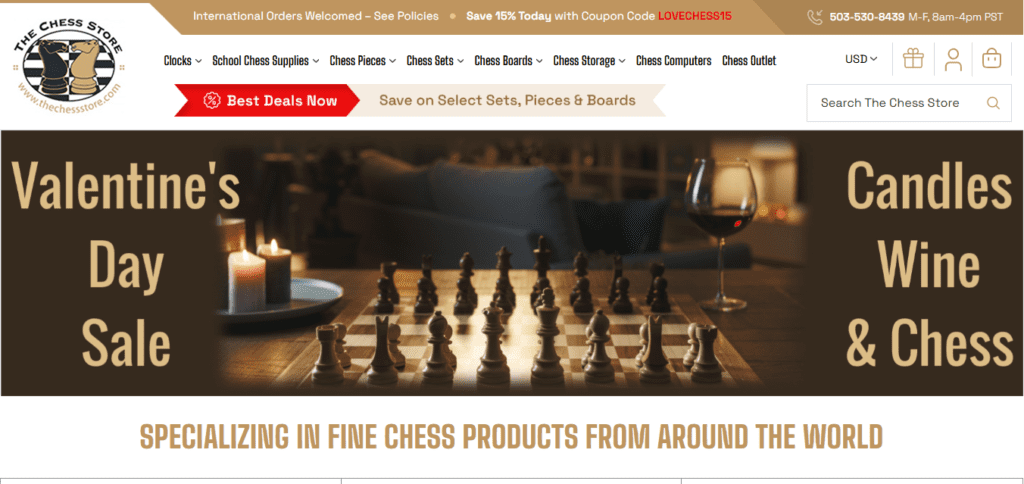Click The Chess Store logo

pos(68,66)
